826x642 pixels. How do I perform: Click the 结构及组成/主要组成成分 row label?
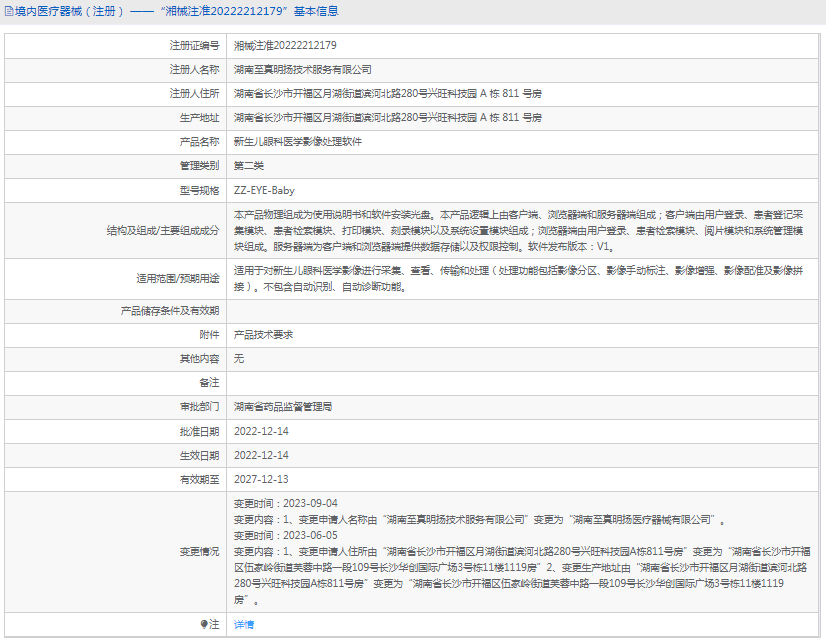(163, 230)
